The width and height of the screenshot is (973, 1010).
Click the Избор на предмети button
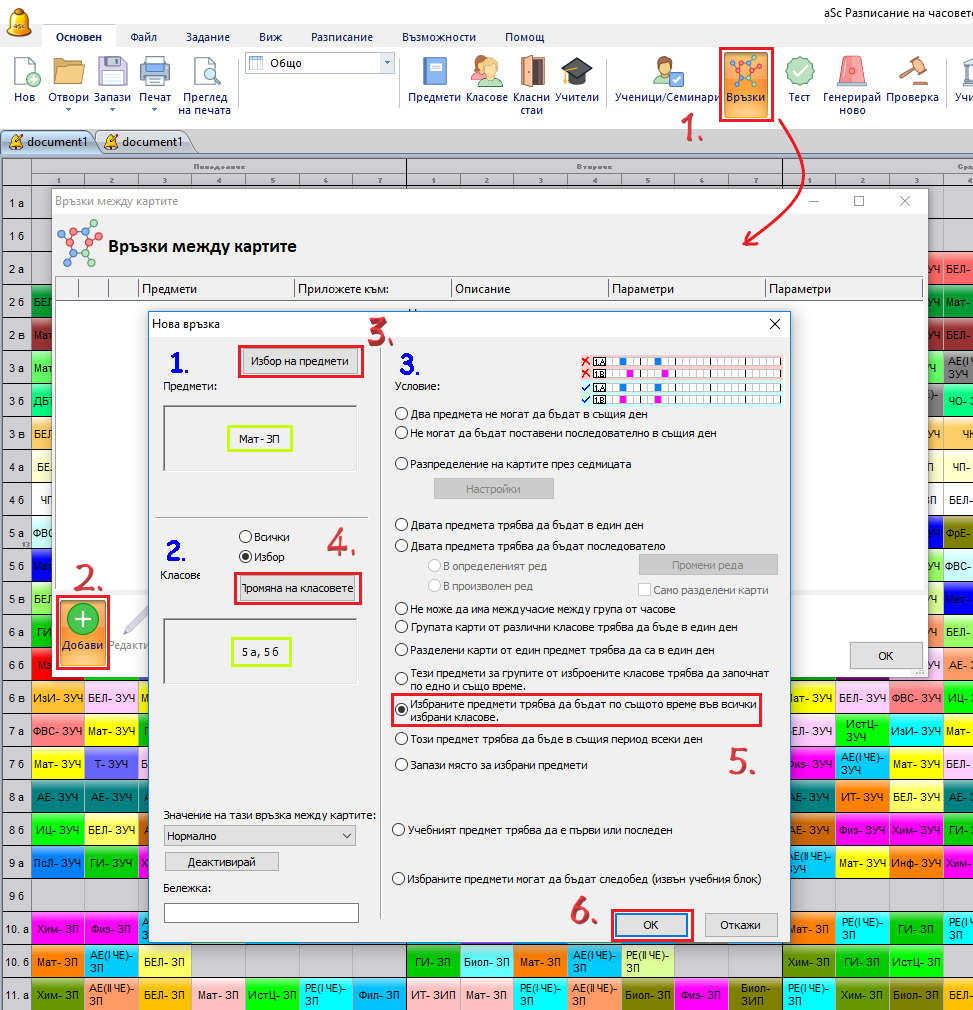[300, 361]
